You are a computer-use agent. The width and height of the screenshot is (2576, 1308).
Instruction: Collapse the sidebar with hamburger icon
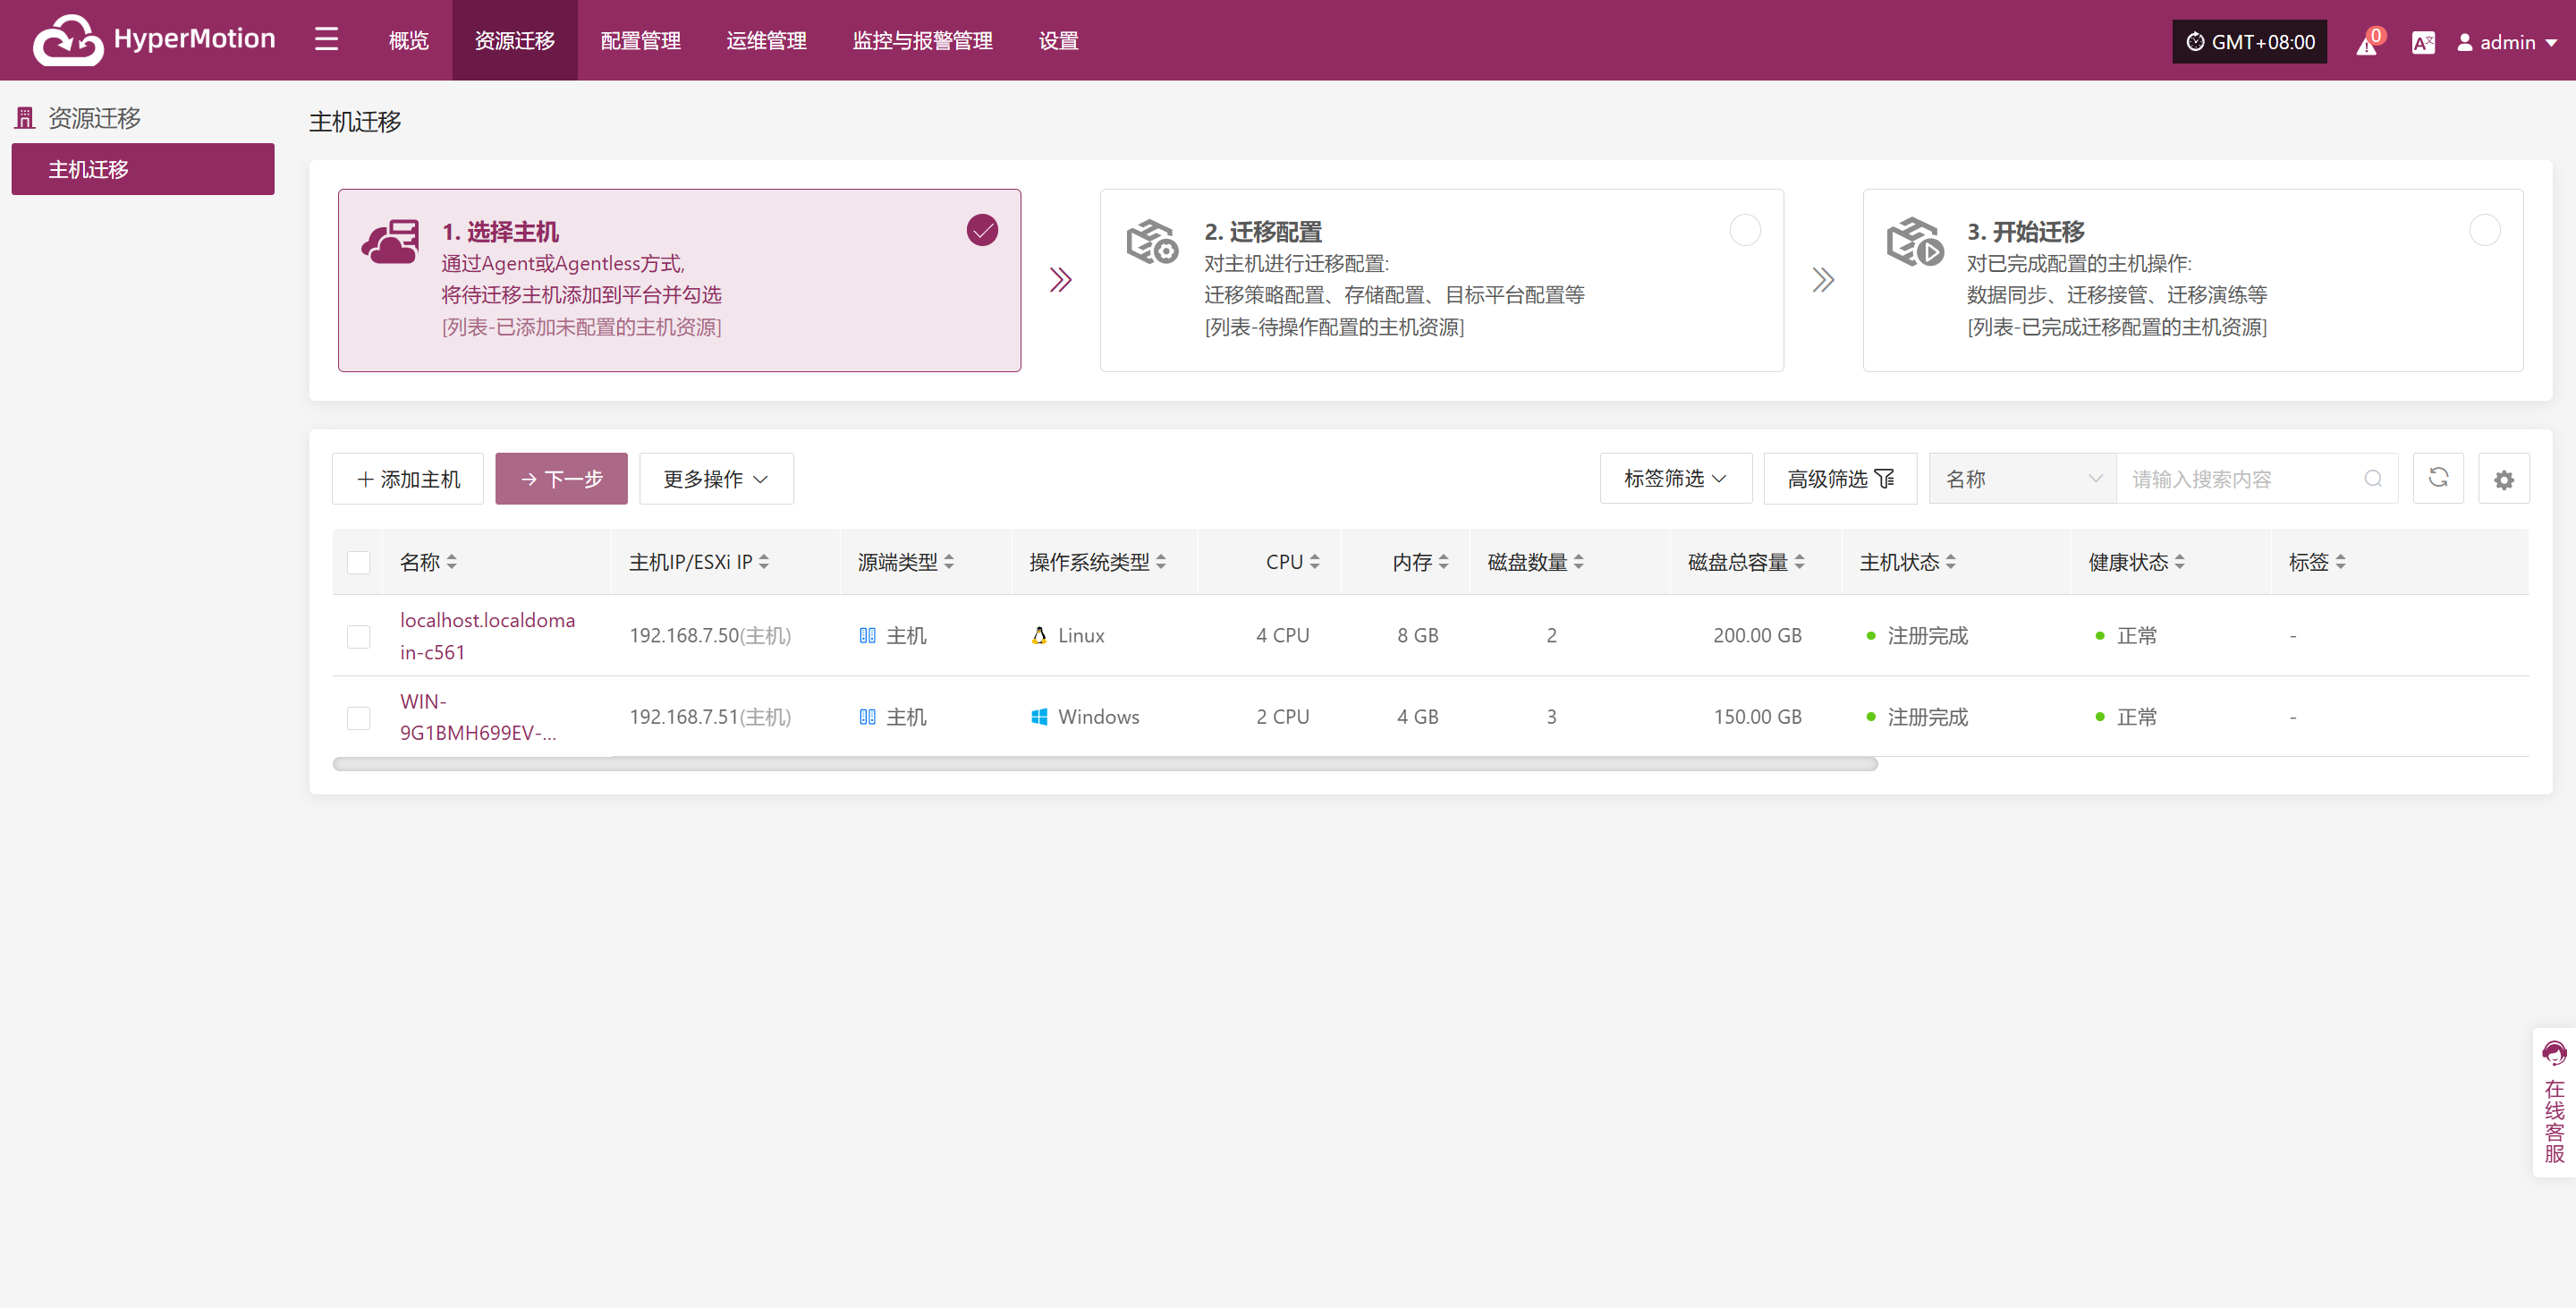(326, 40)
